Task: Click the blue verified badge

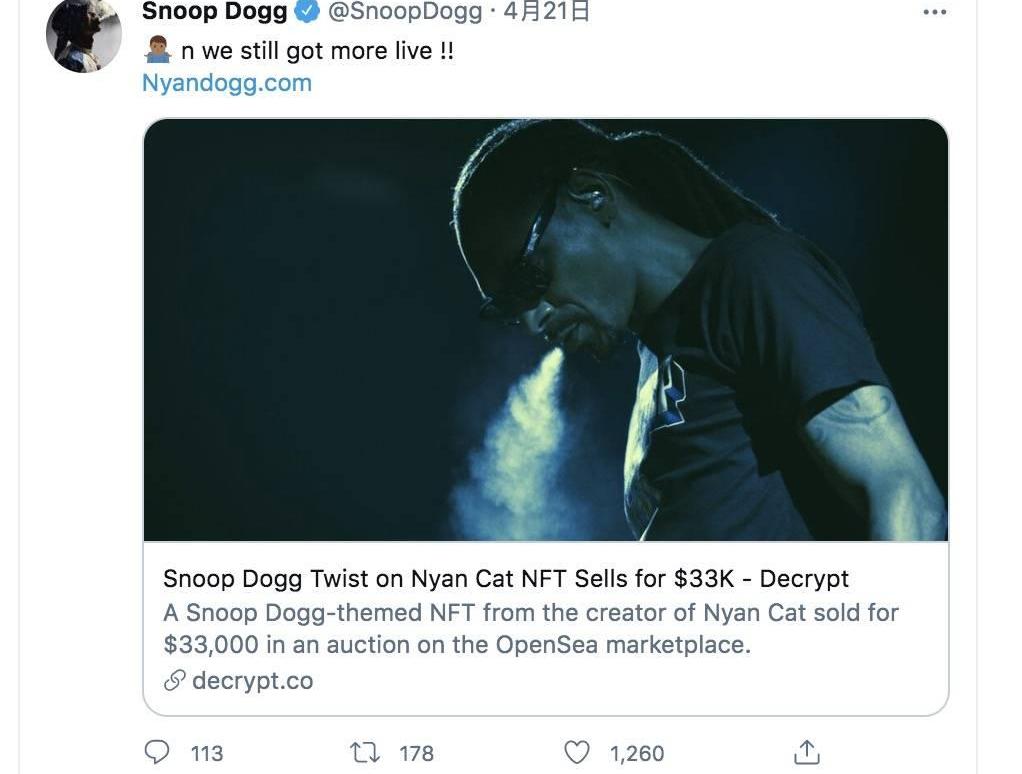Action: point(306,12)
